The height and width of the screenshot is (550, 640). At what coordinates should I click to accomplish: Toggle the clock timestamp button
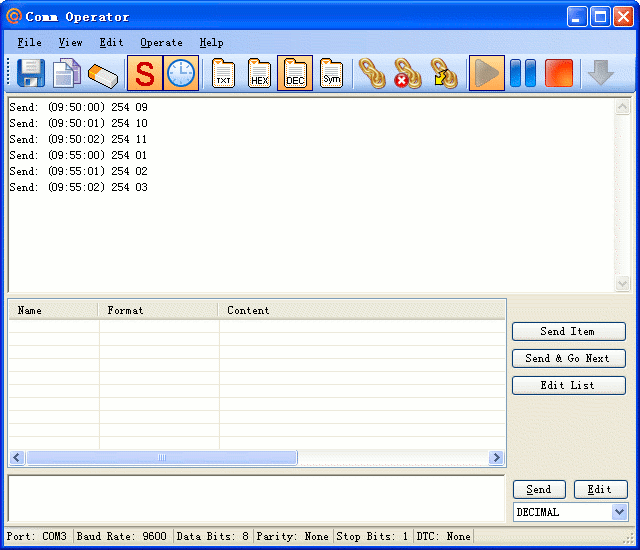pos(181,73)
